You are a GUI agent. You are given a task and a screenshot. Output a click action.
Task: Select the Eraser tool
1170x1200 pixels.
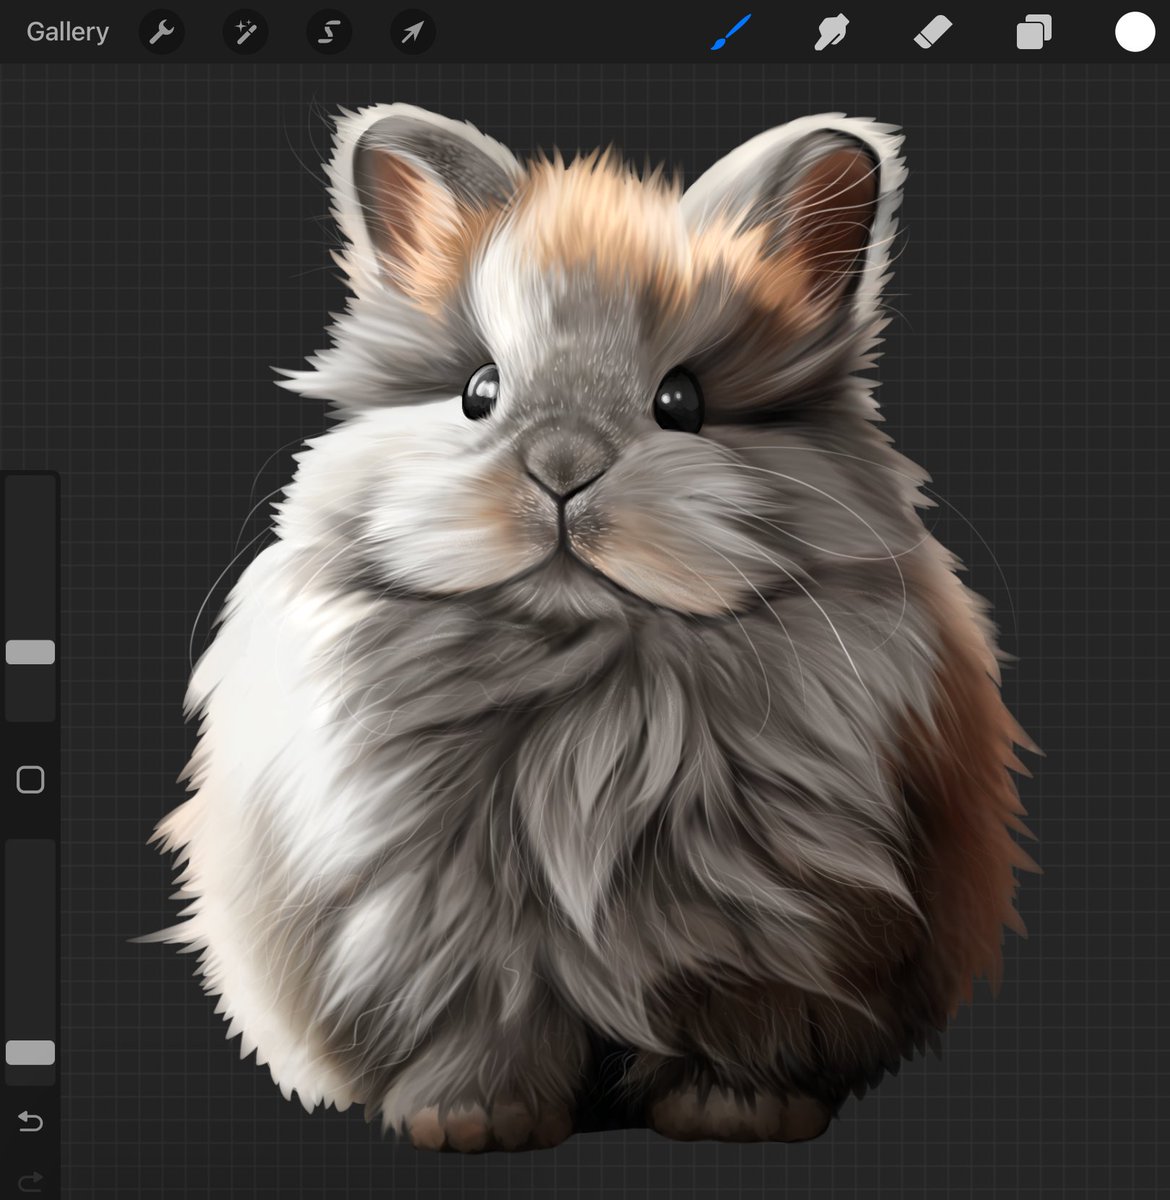[x=932, y=33]
